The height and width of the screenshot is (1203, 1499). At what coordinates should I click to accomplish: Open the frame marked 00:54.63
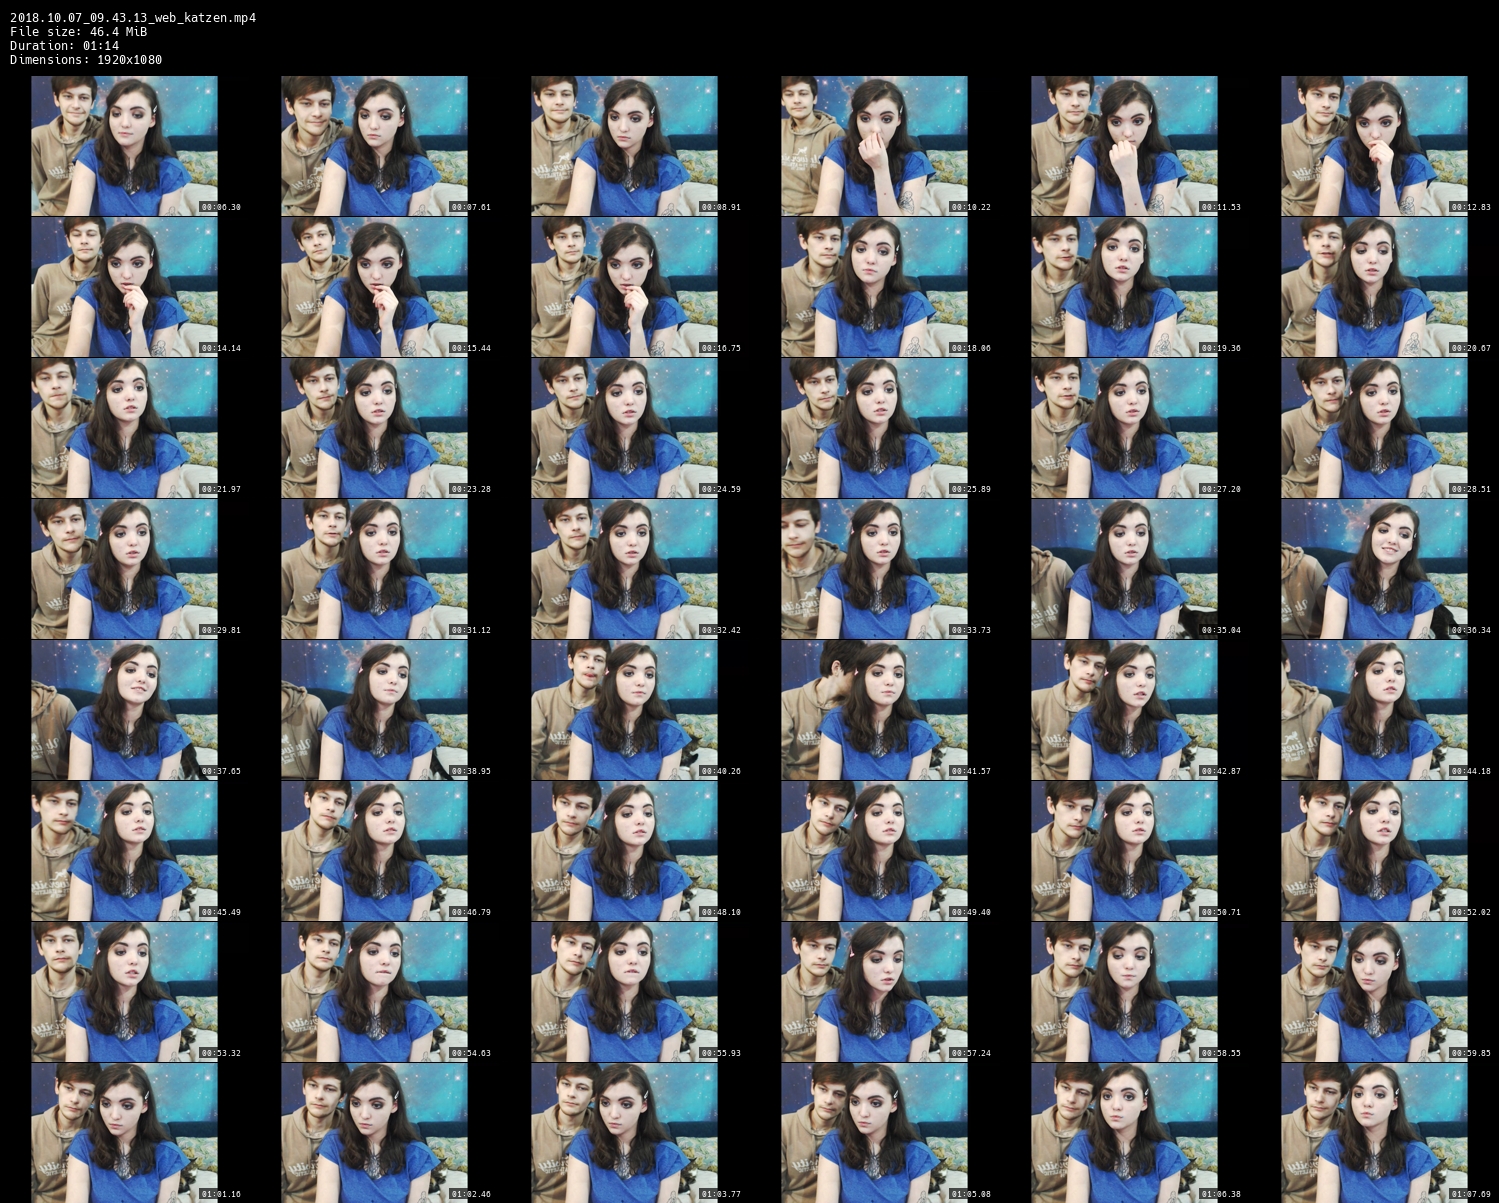(x=374, y=992)
